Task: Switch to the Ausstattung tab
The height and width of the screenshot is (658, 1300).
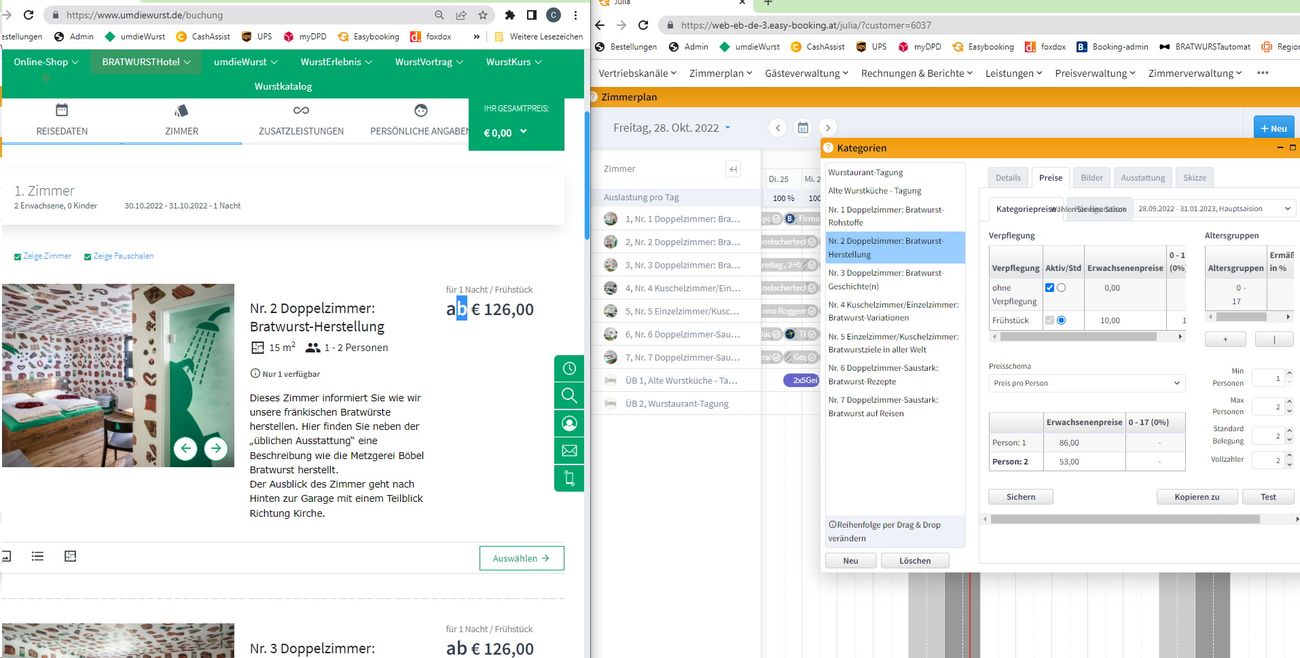Action: point(1143,178)
